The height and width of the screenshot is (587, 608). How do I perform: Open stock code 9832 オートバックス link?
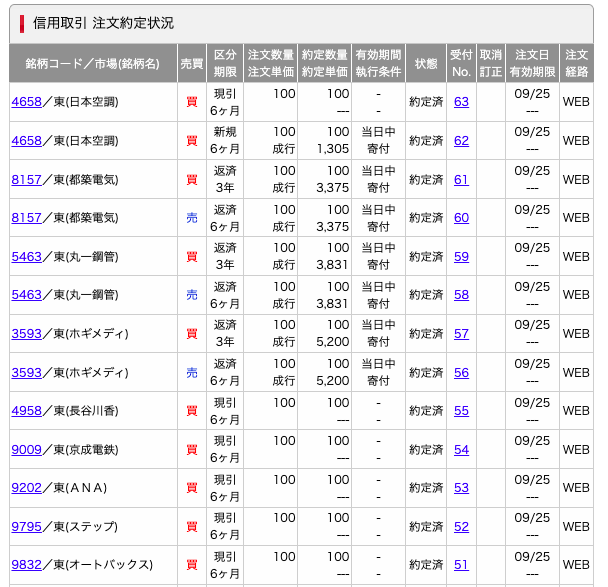[x=26, y=565]
